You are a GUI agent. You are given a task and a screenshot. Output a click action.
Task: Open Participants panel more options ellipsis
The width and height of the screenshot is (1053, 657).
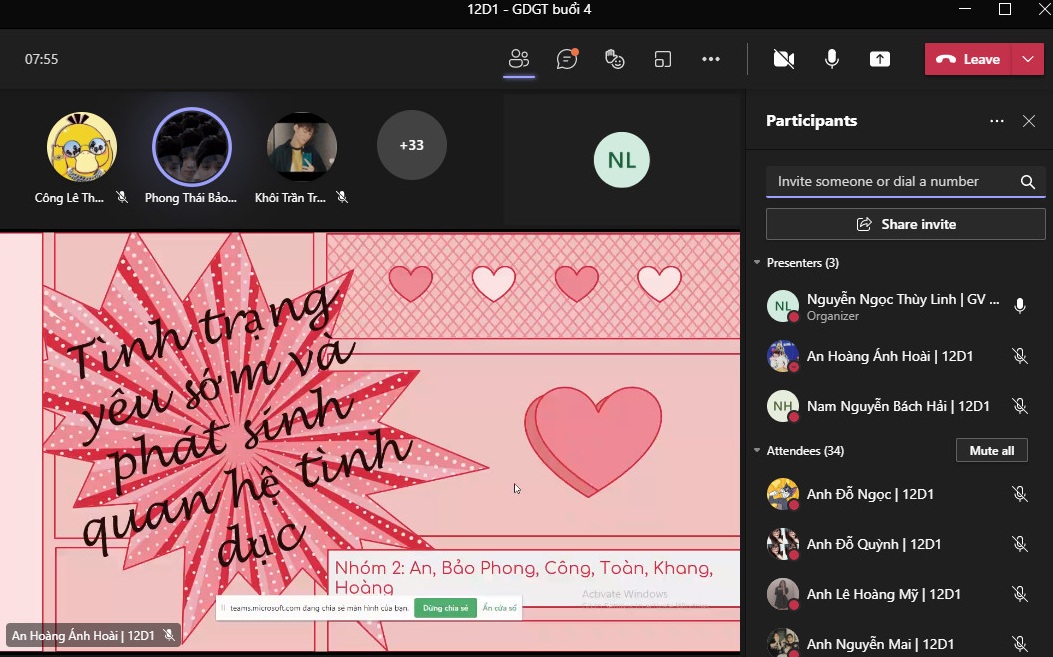(997, 121)
